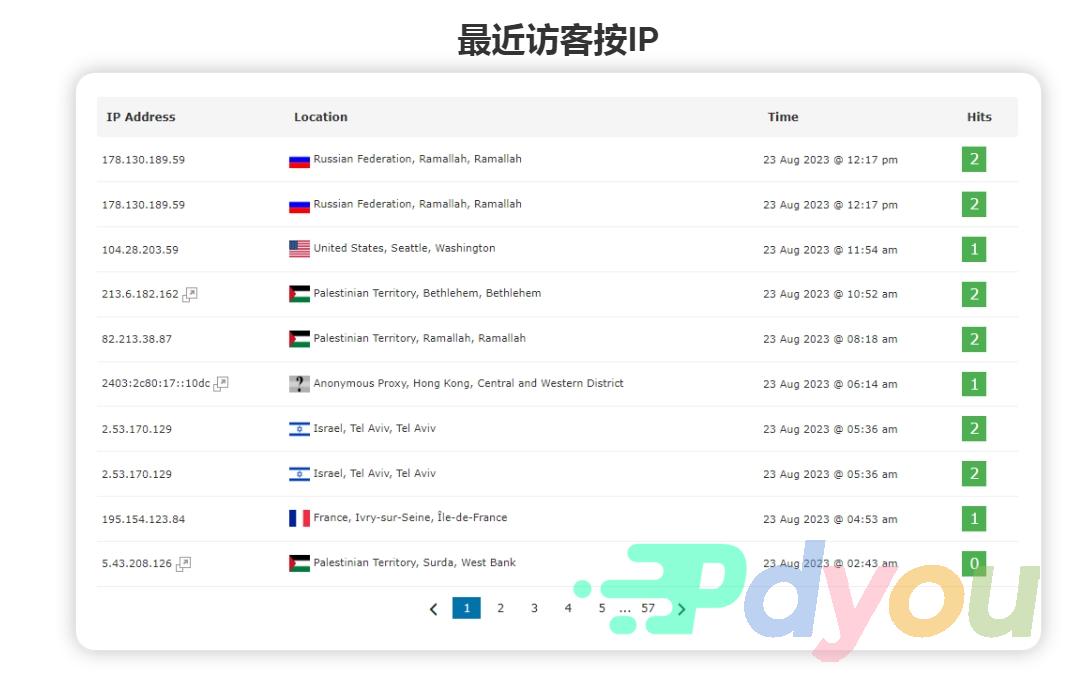The height and width of the screenshot is (679, 1074).
Task: Open external link icon next to 213.6.182.162
Action: [190, 294]
